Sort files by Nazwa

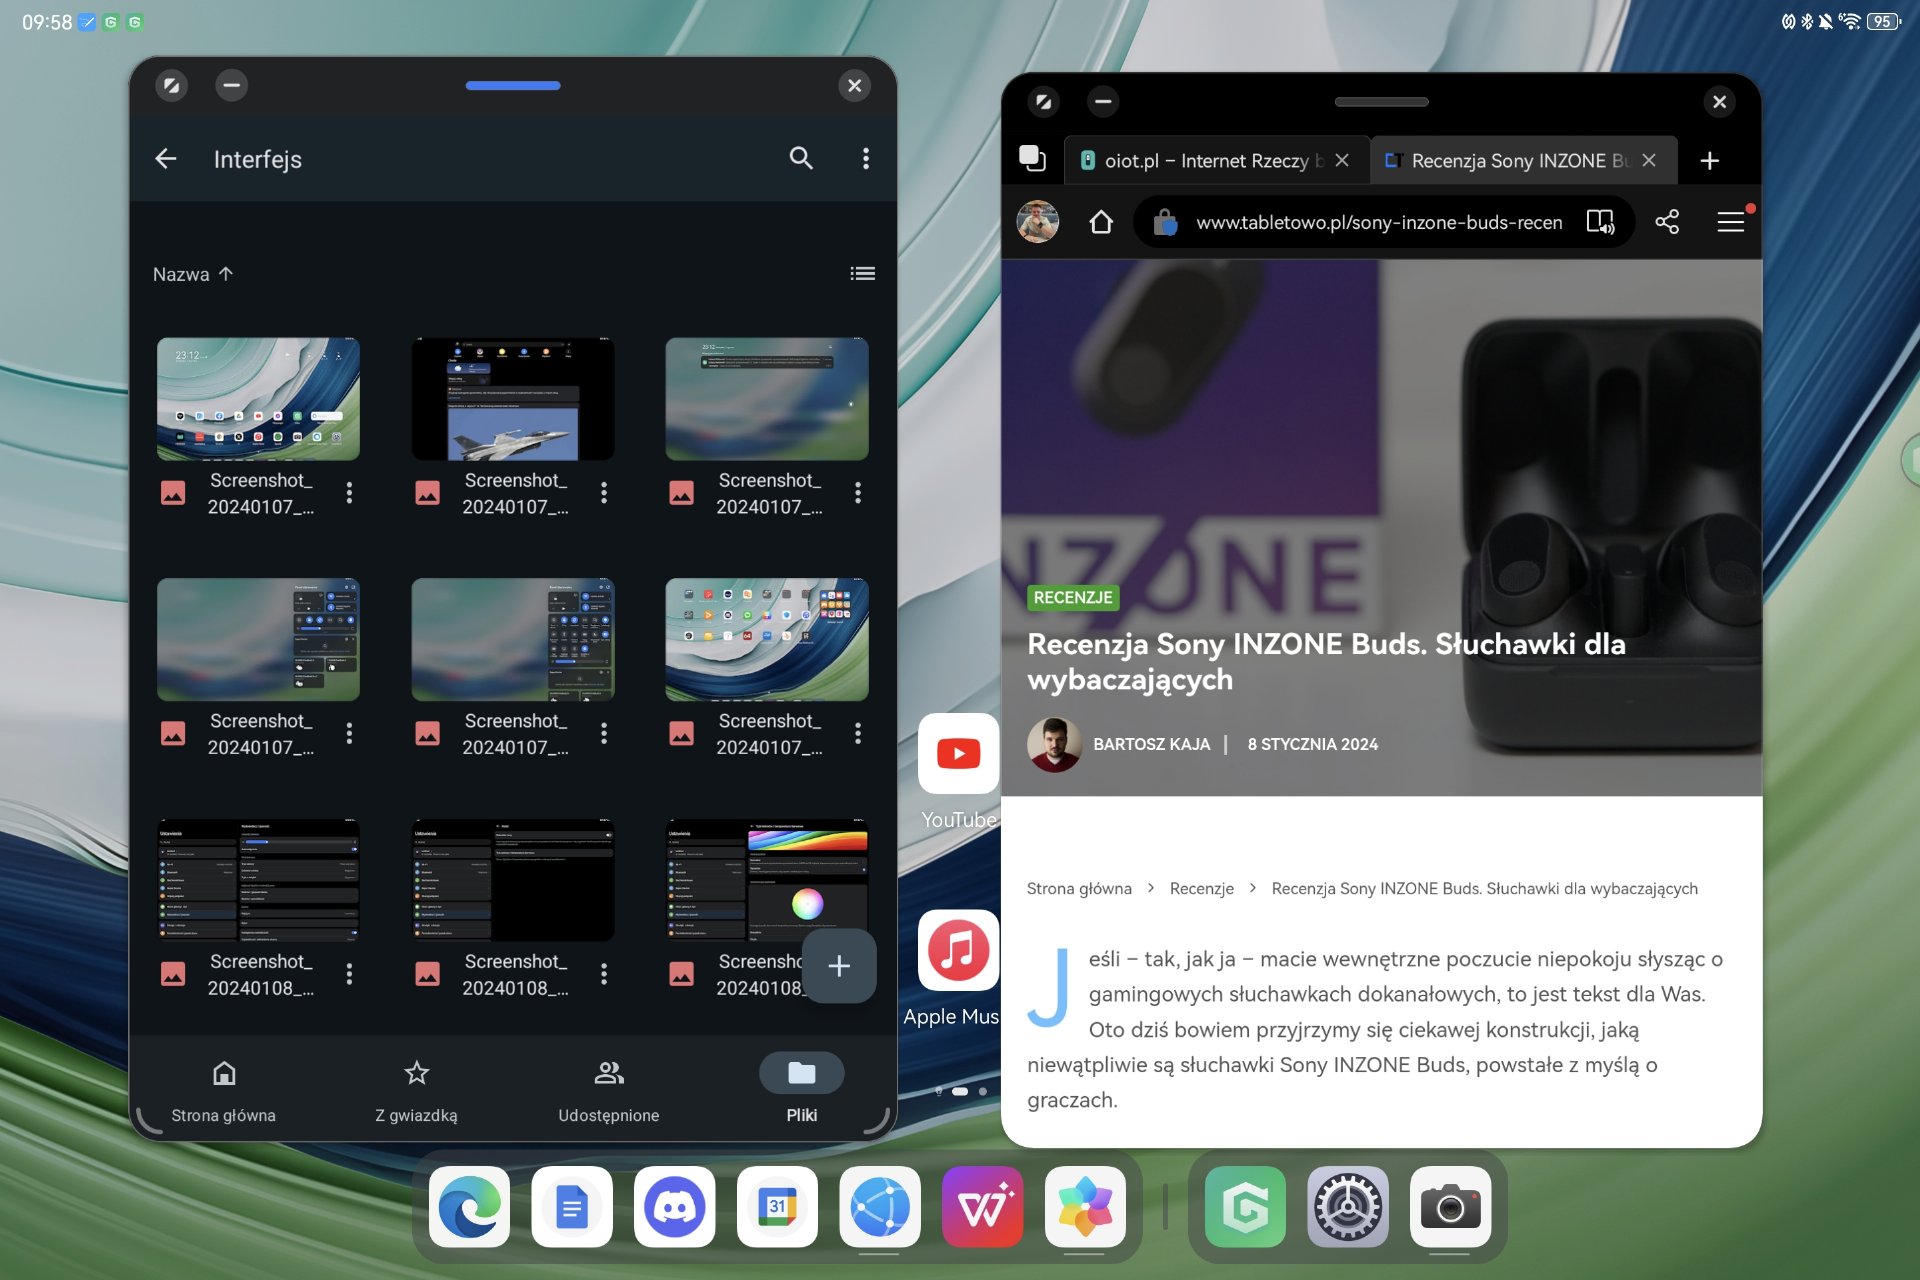(193, 274)
